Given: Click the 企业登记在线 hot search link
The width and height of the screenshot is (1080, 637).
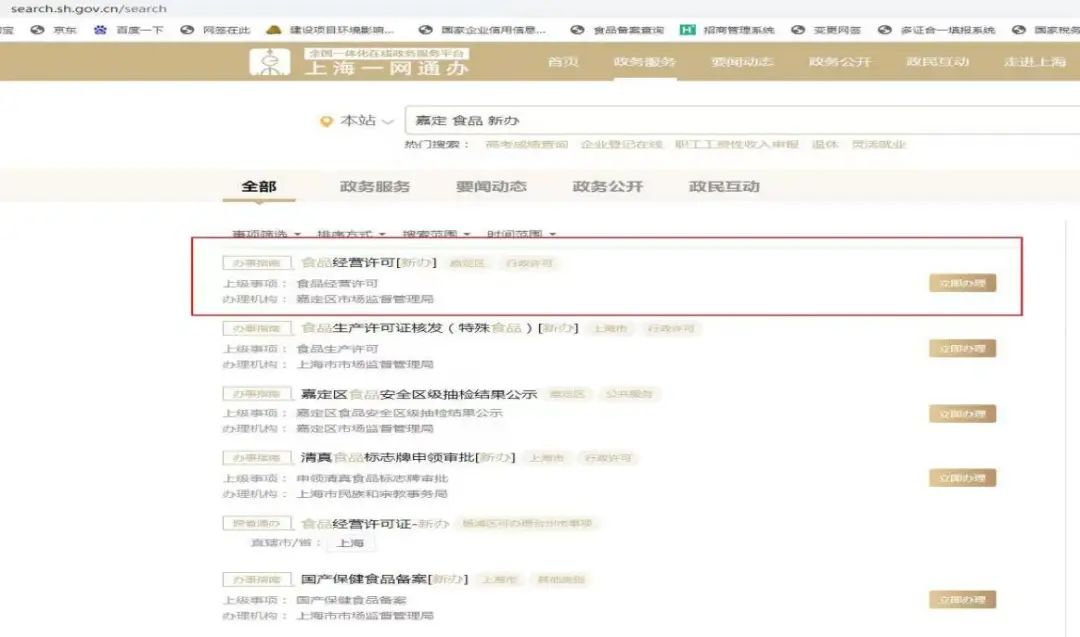Looking at the screenshot, I should [x=621, y=145].
